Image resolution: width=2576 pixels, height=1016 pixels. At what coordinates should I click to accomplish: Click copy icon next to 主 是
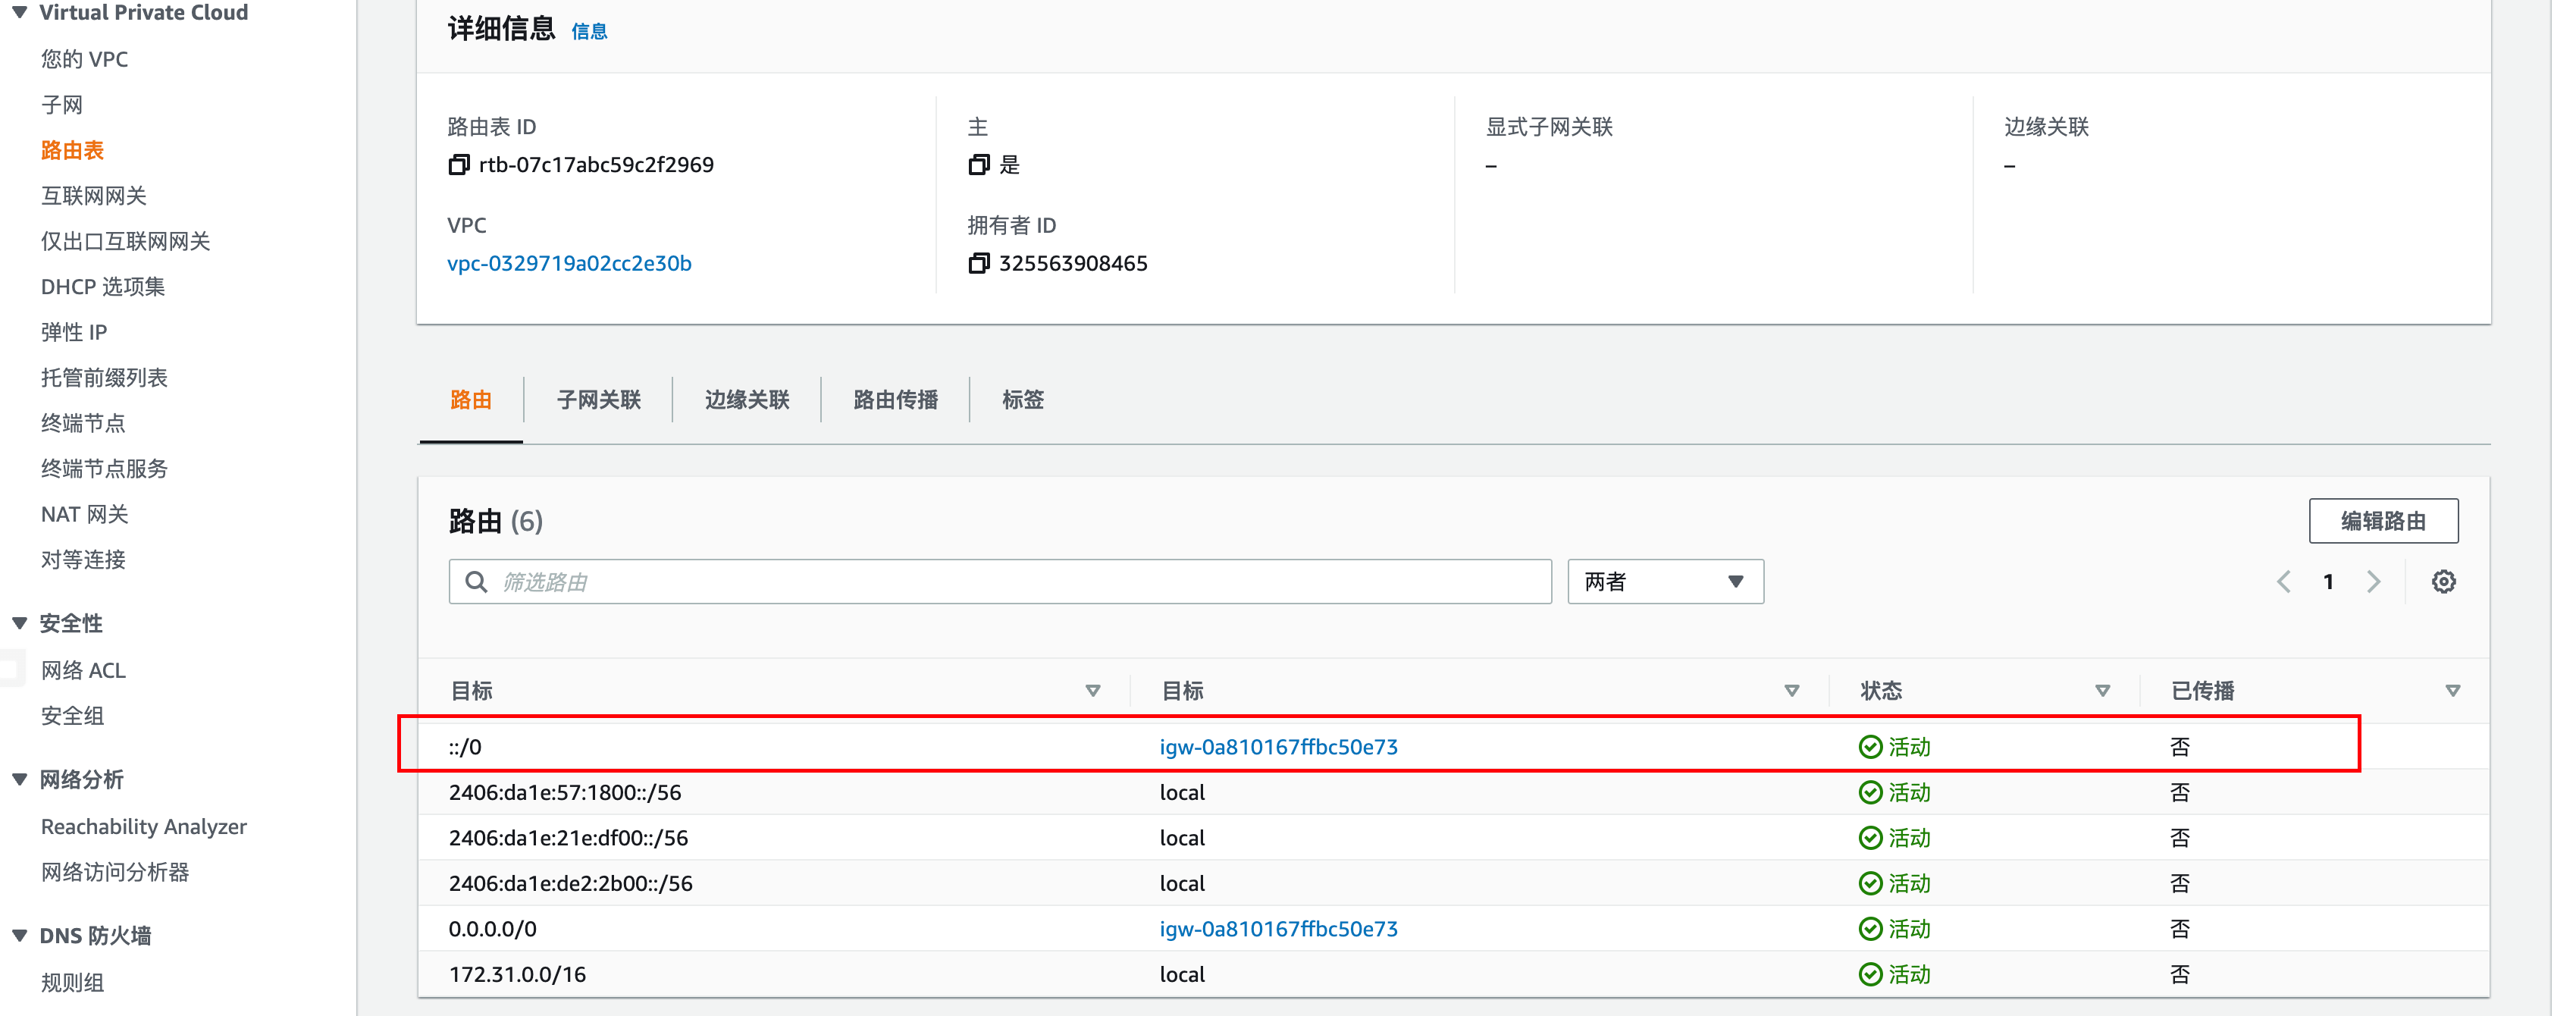click(978, 165)
